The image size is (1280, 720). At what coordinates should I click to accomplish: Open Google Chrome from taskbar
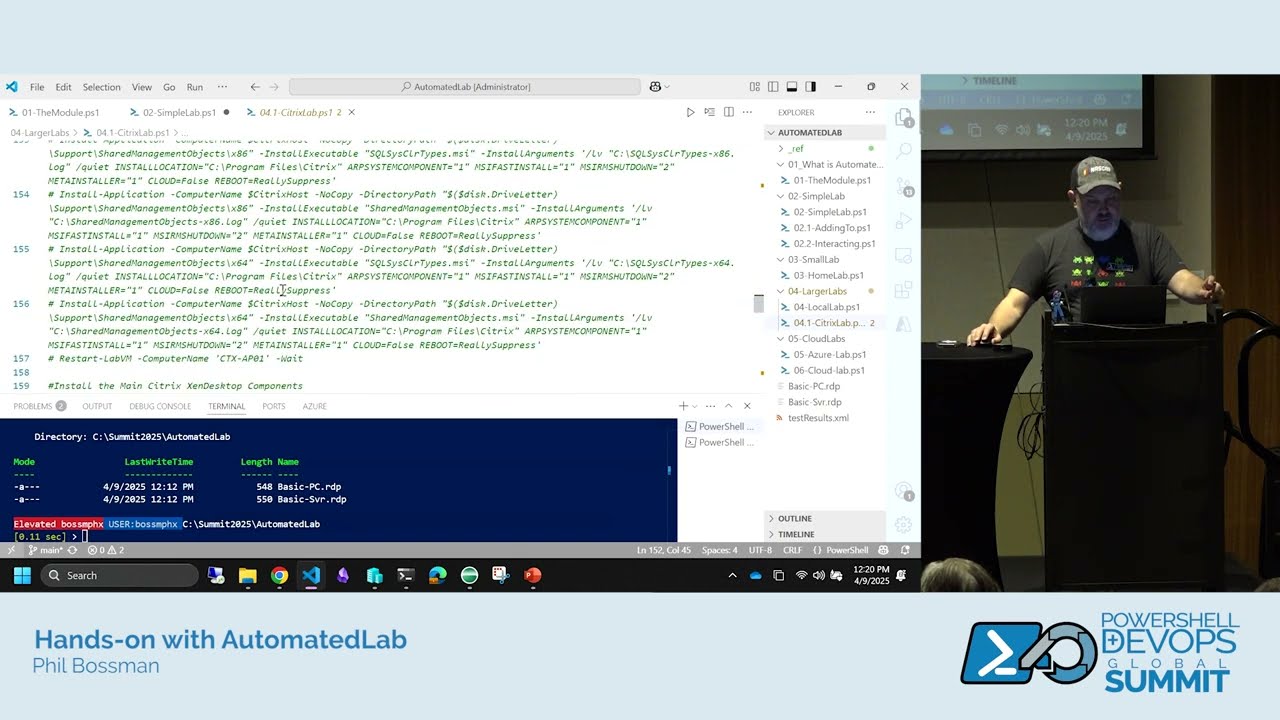coord(279,575)
